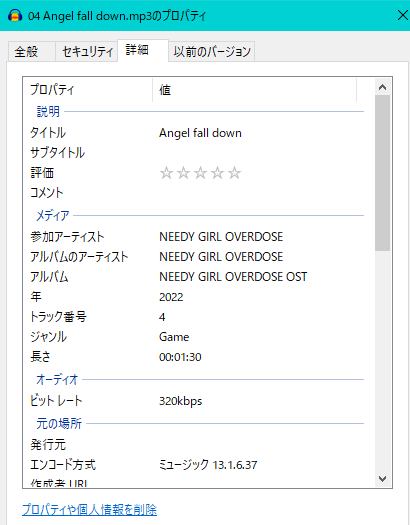Open the セキュリティ tab
This screenshot has height=525, width=410.
86,52
